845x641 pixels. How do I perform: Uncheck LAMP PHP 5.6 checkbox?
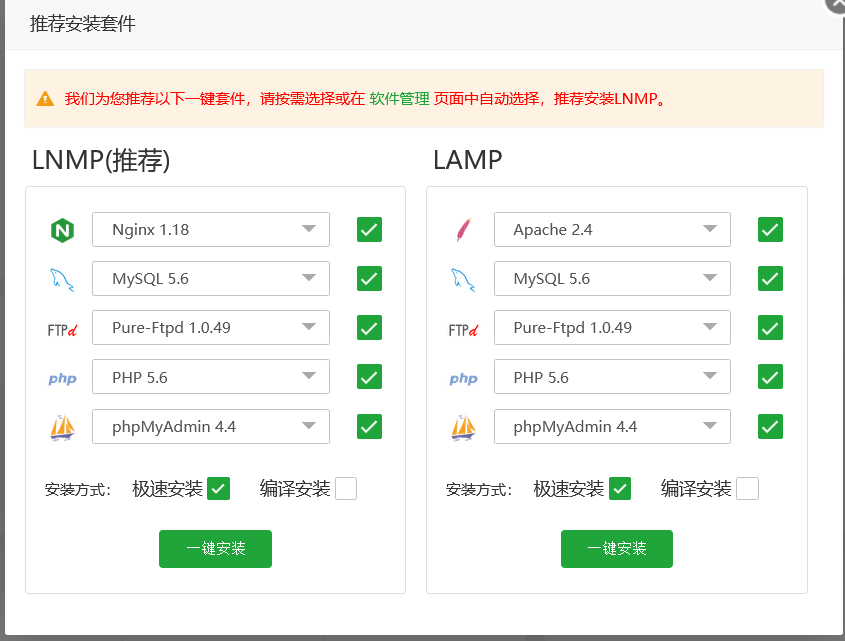(x=770, y=377)
